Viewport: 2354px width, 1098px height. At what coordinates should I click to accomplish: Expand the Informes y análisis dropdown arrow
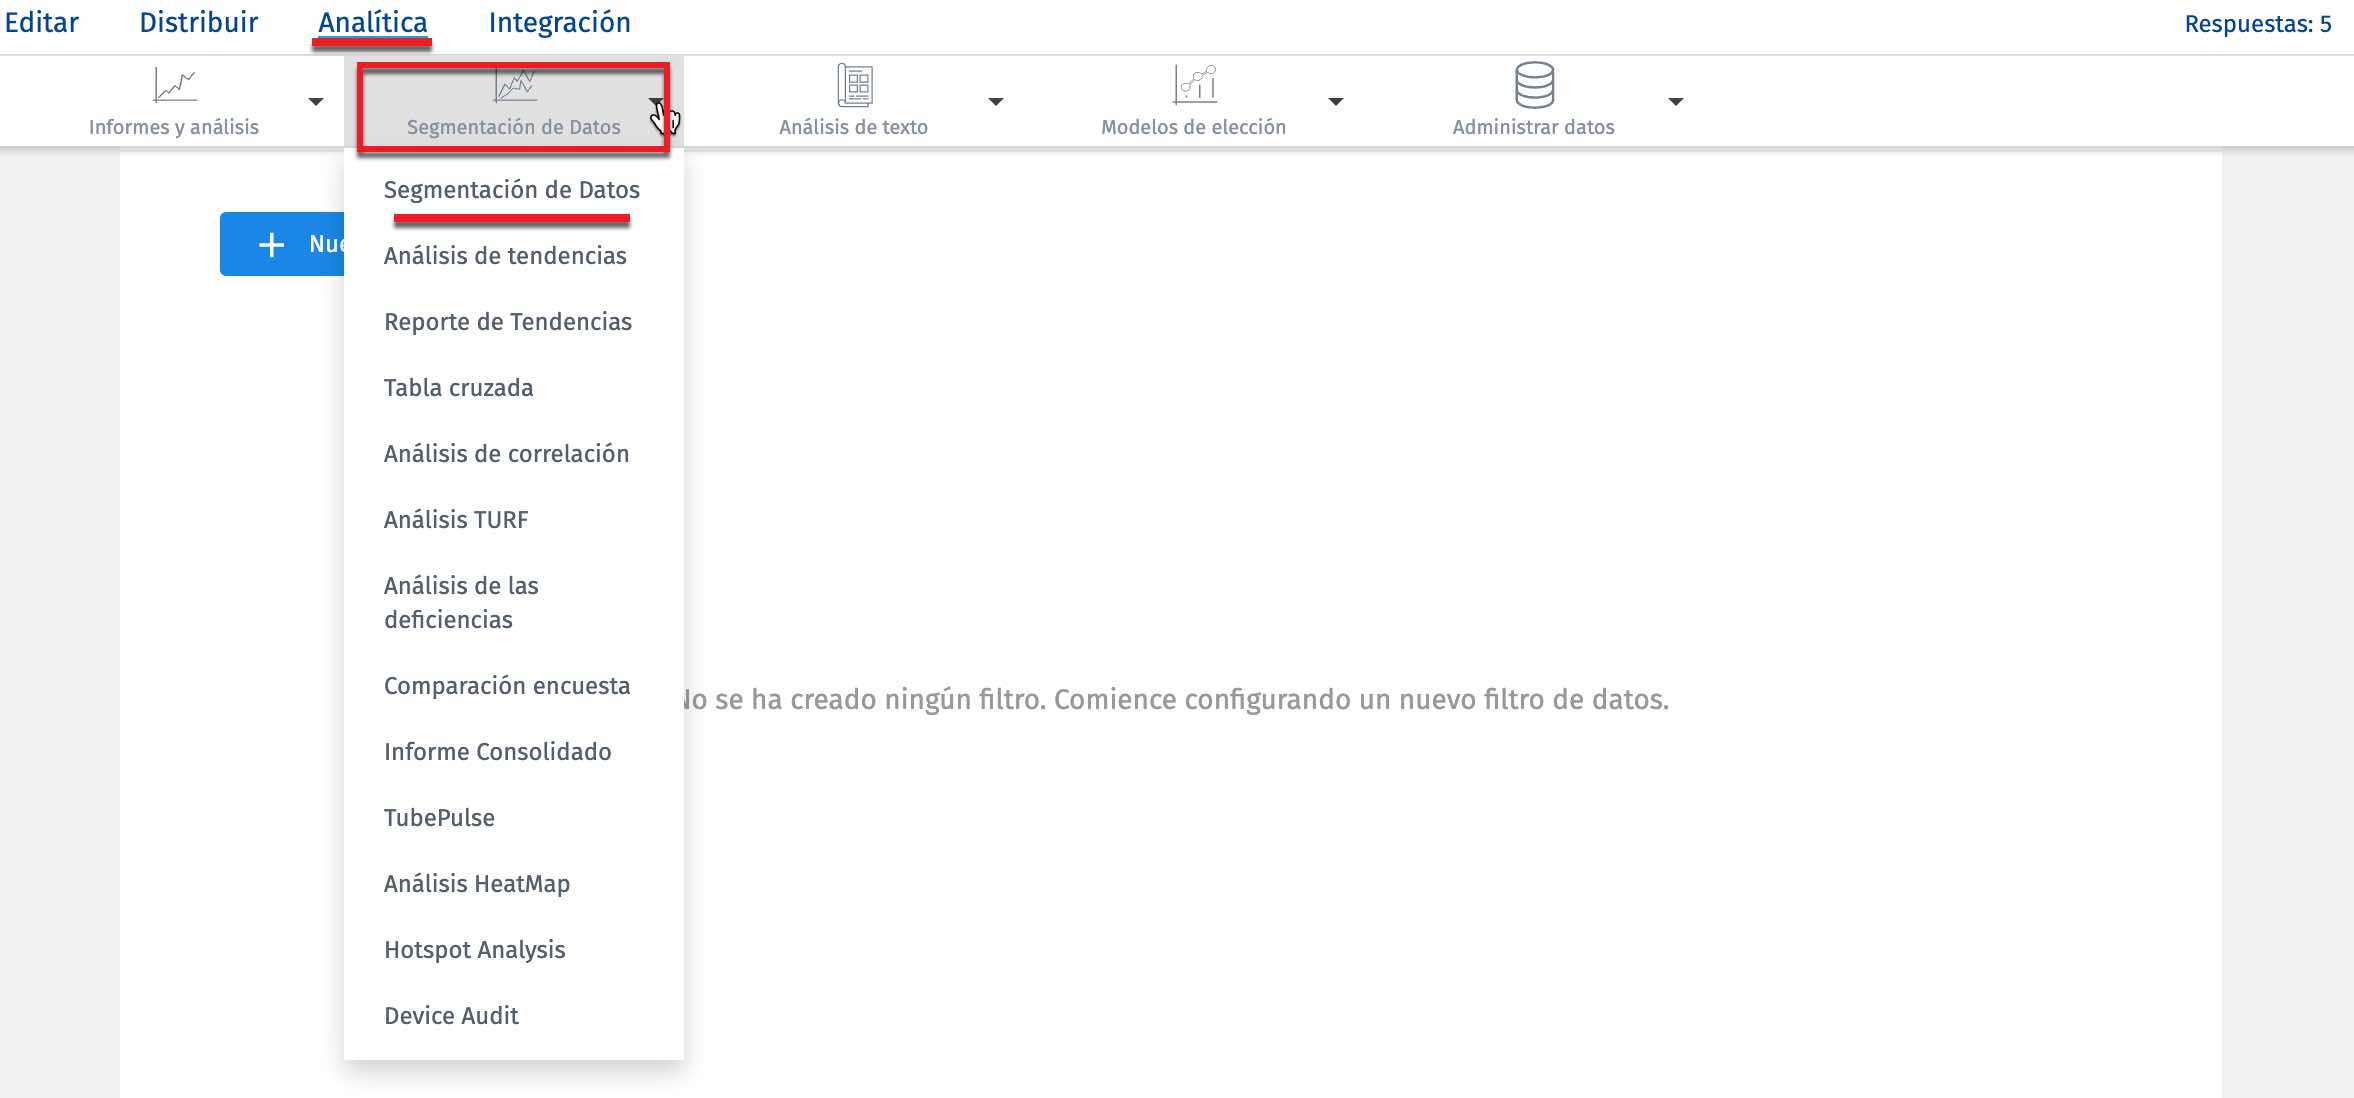pyautogui.click(x=316, y=102)
